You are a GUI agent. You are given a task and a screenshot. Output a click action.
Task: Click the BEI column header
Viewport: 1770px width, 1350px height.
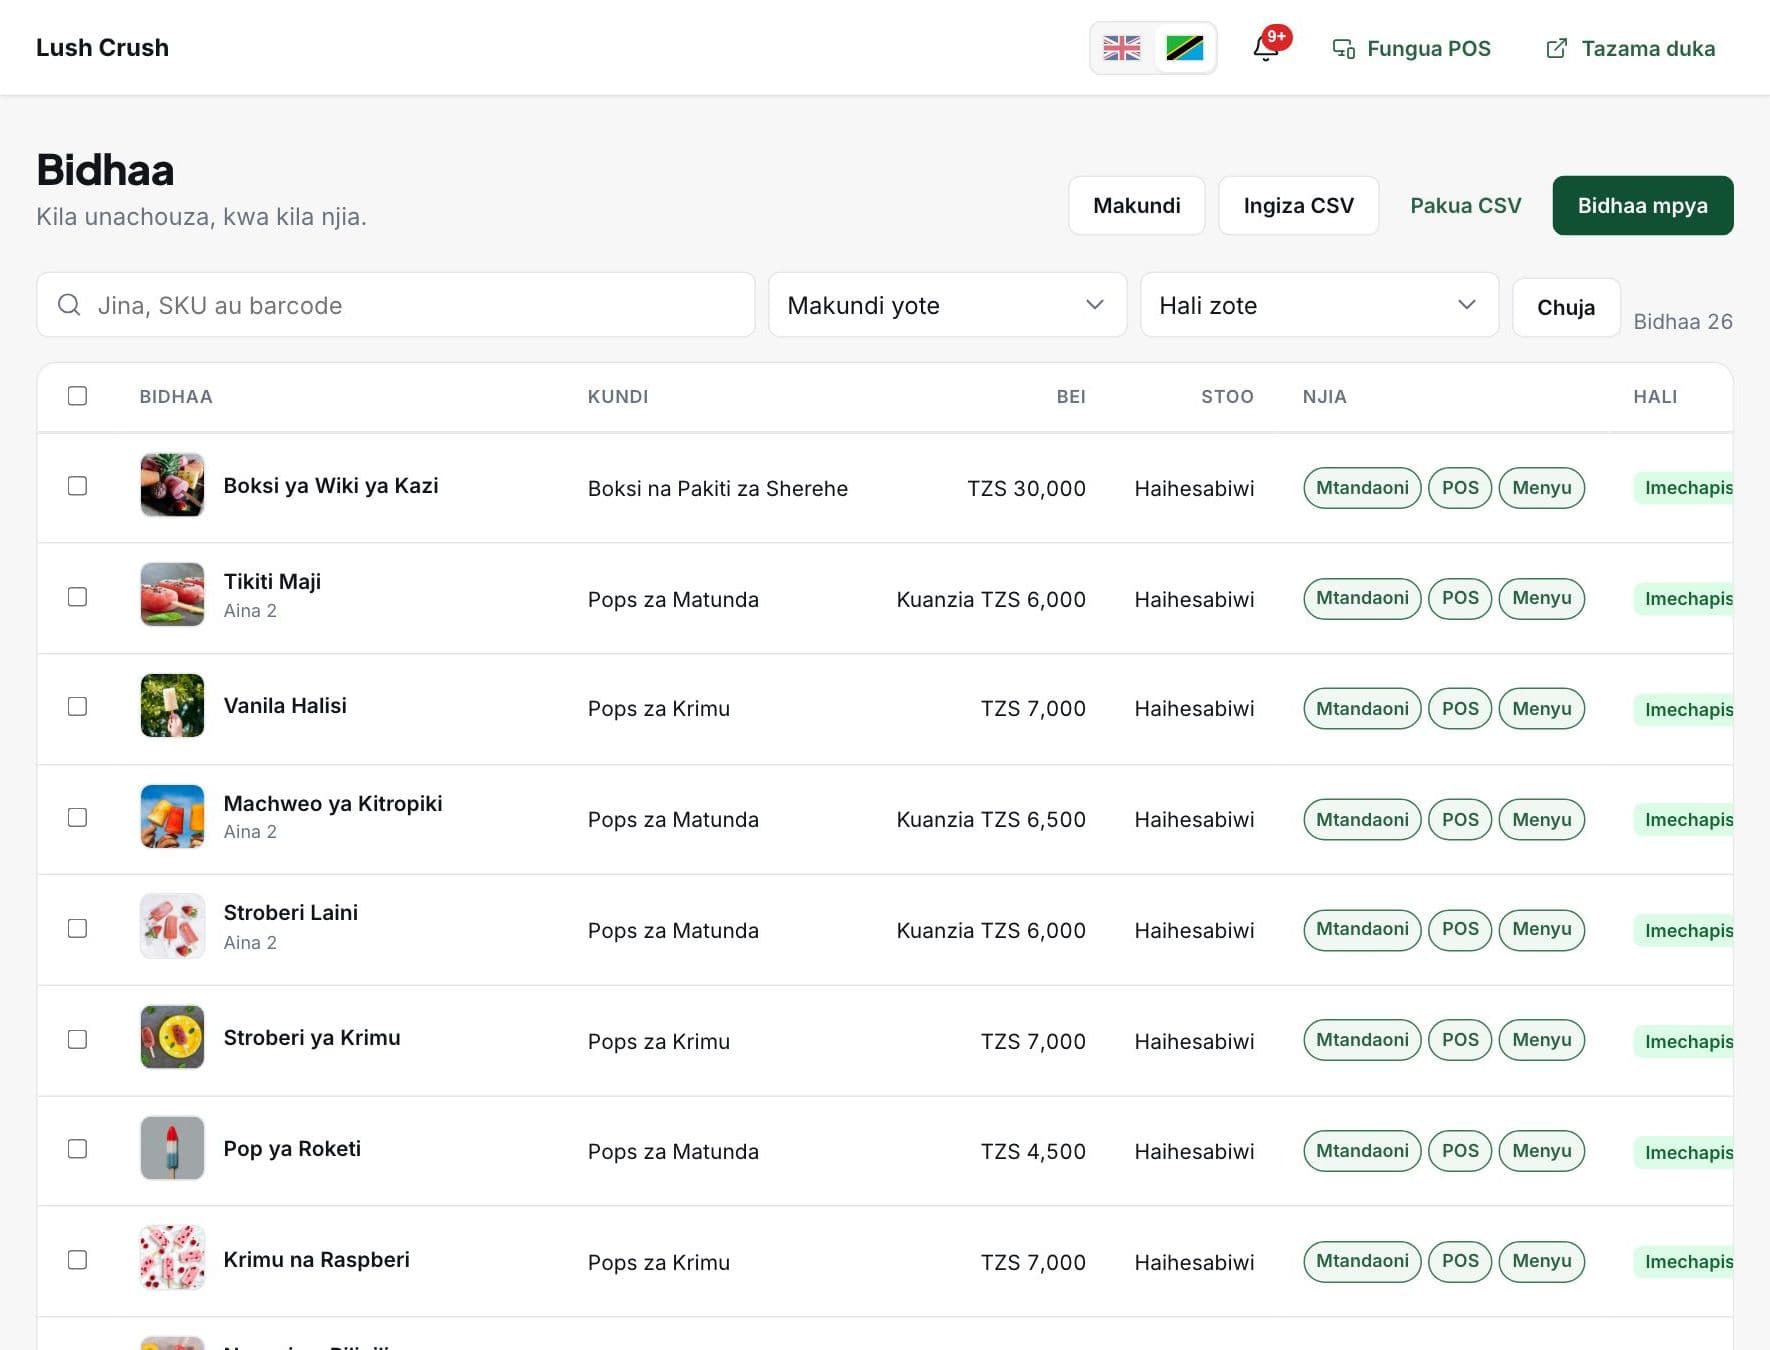coord(1071,397)
